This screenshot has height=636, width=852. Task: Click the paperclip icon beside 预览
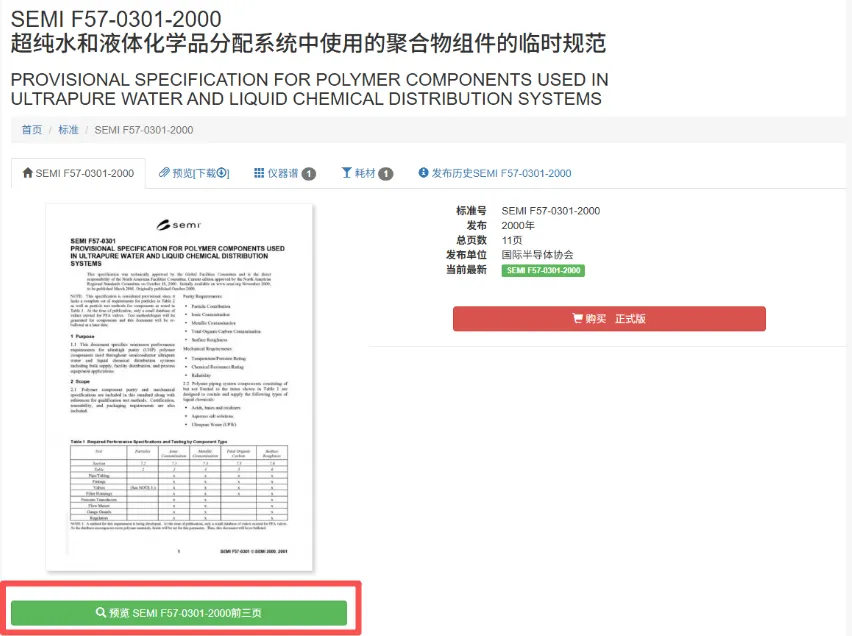click(164, 173)
